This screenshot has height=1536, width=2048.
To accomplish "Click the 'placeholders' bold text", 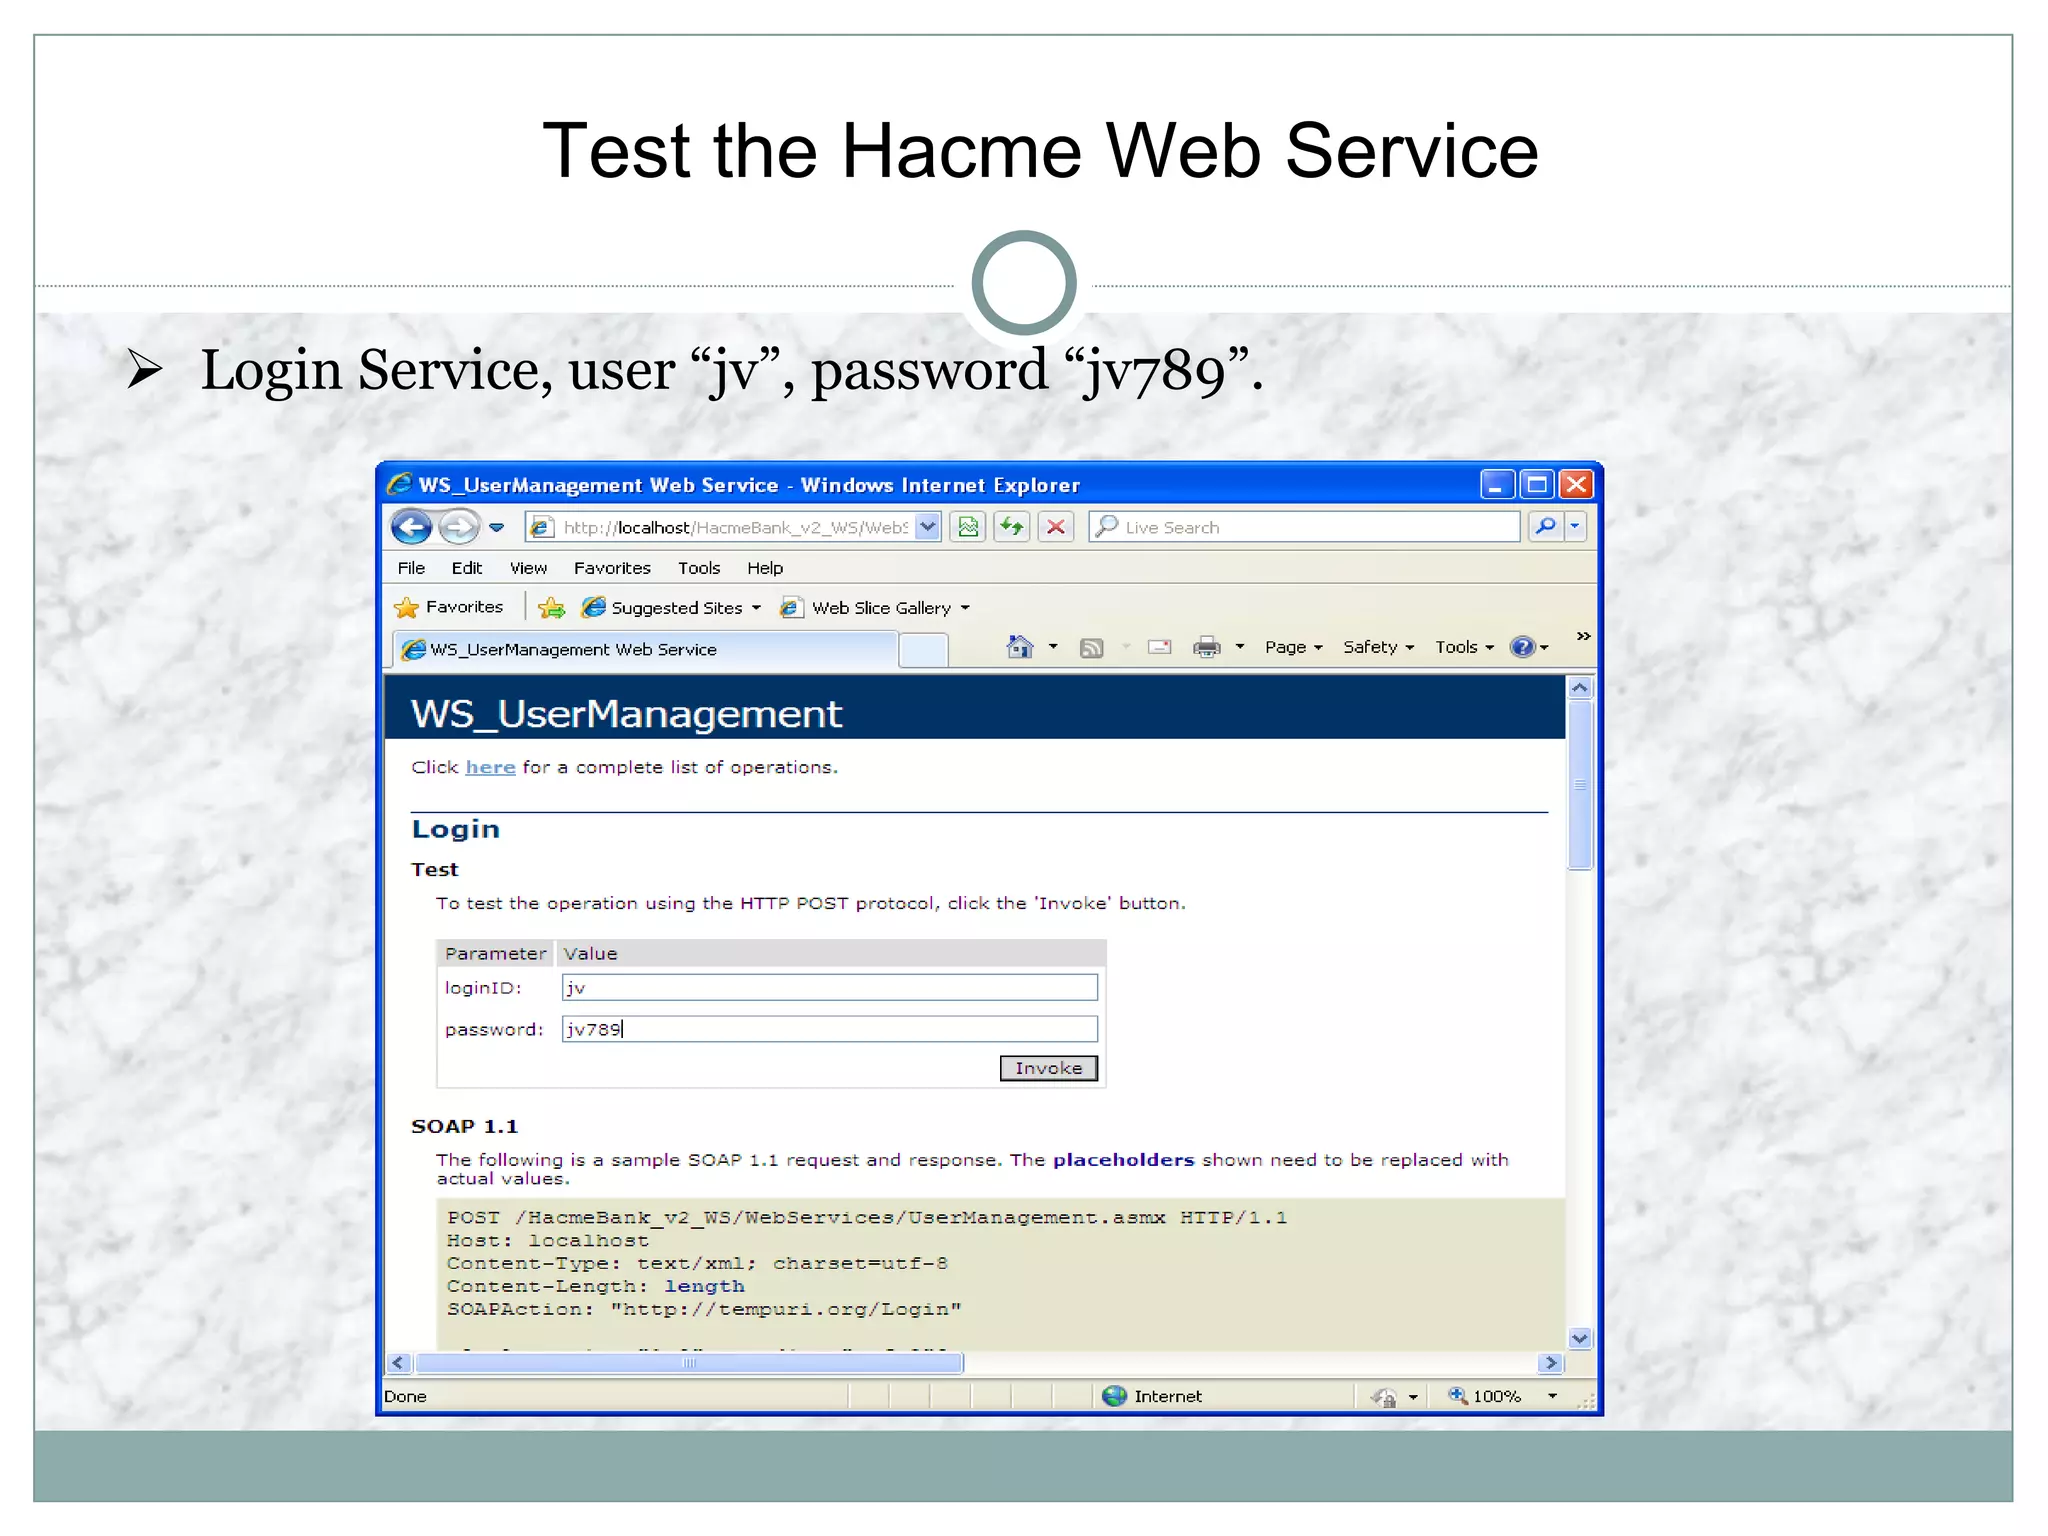I will click(x=1123, y=1160).
